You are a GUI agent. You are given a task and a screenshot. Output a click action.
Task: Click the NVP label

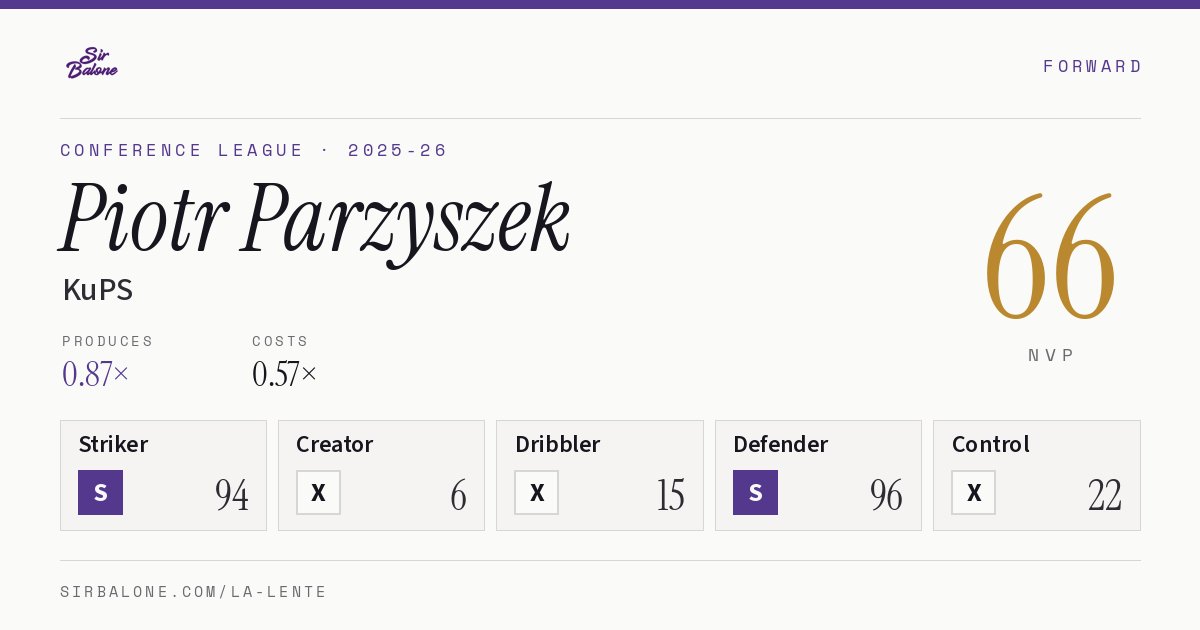click(1052, 355)
